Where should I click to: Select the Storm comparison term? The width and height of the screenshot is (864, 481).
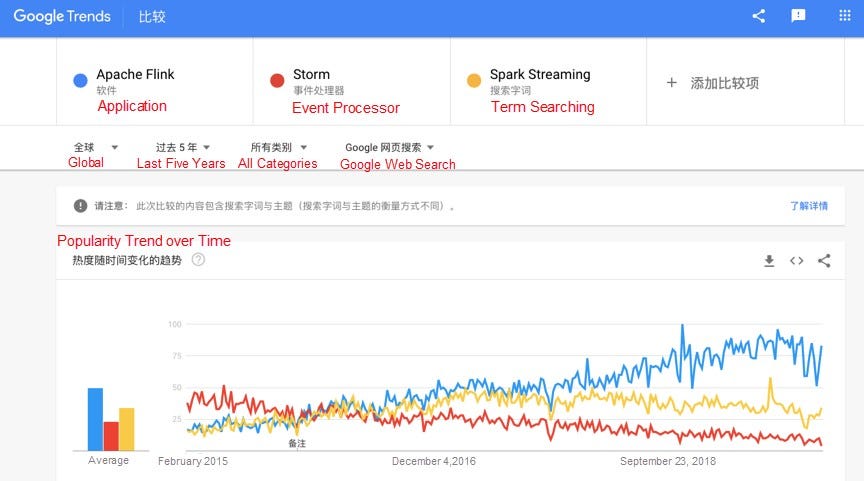pos(311,75)
